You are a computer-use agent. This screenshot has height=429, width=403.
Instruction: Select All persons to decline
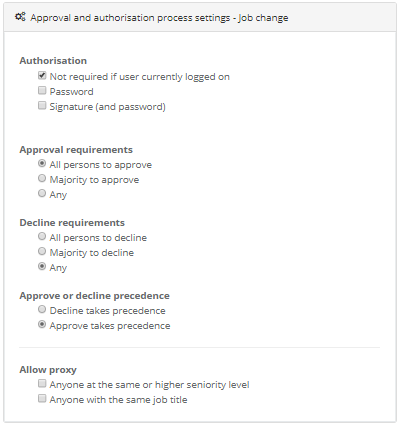click(42, 236)
